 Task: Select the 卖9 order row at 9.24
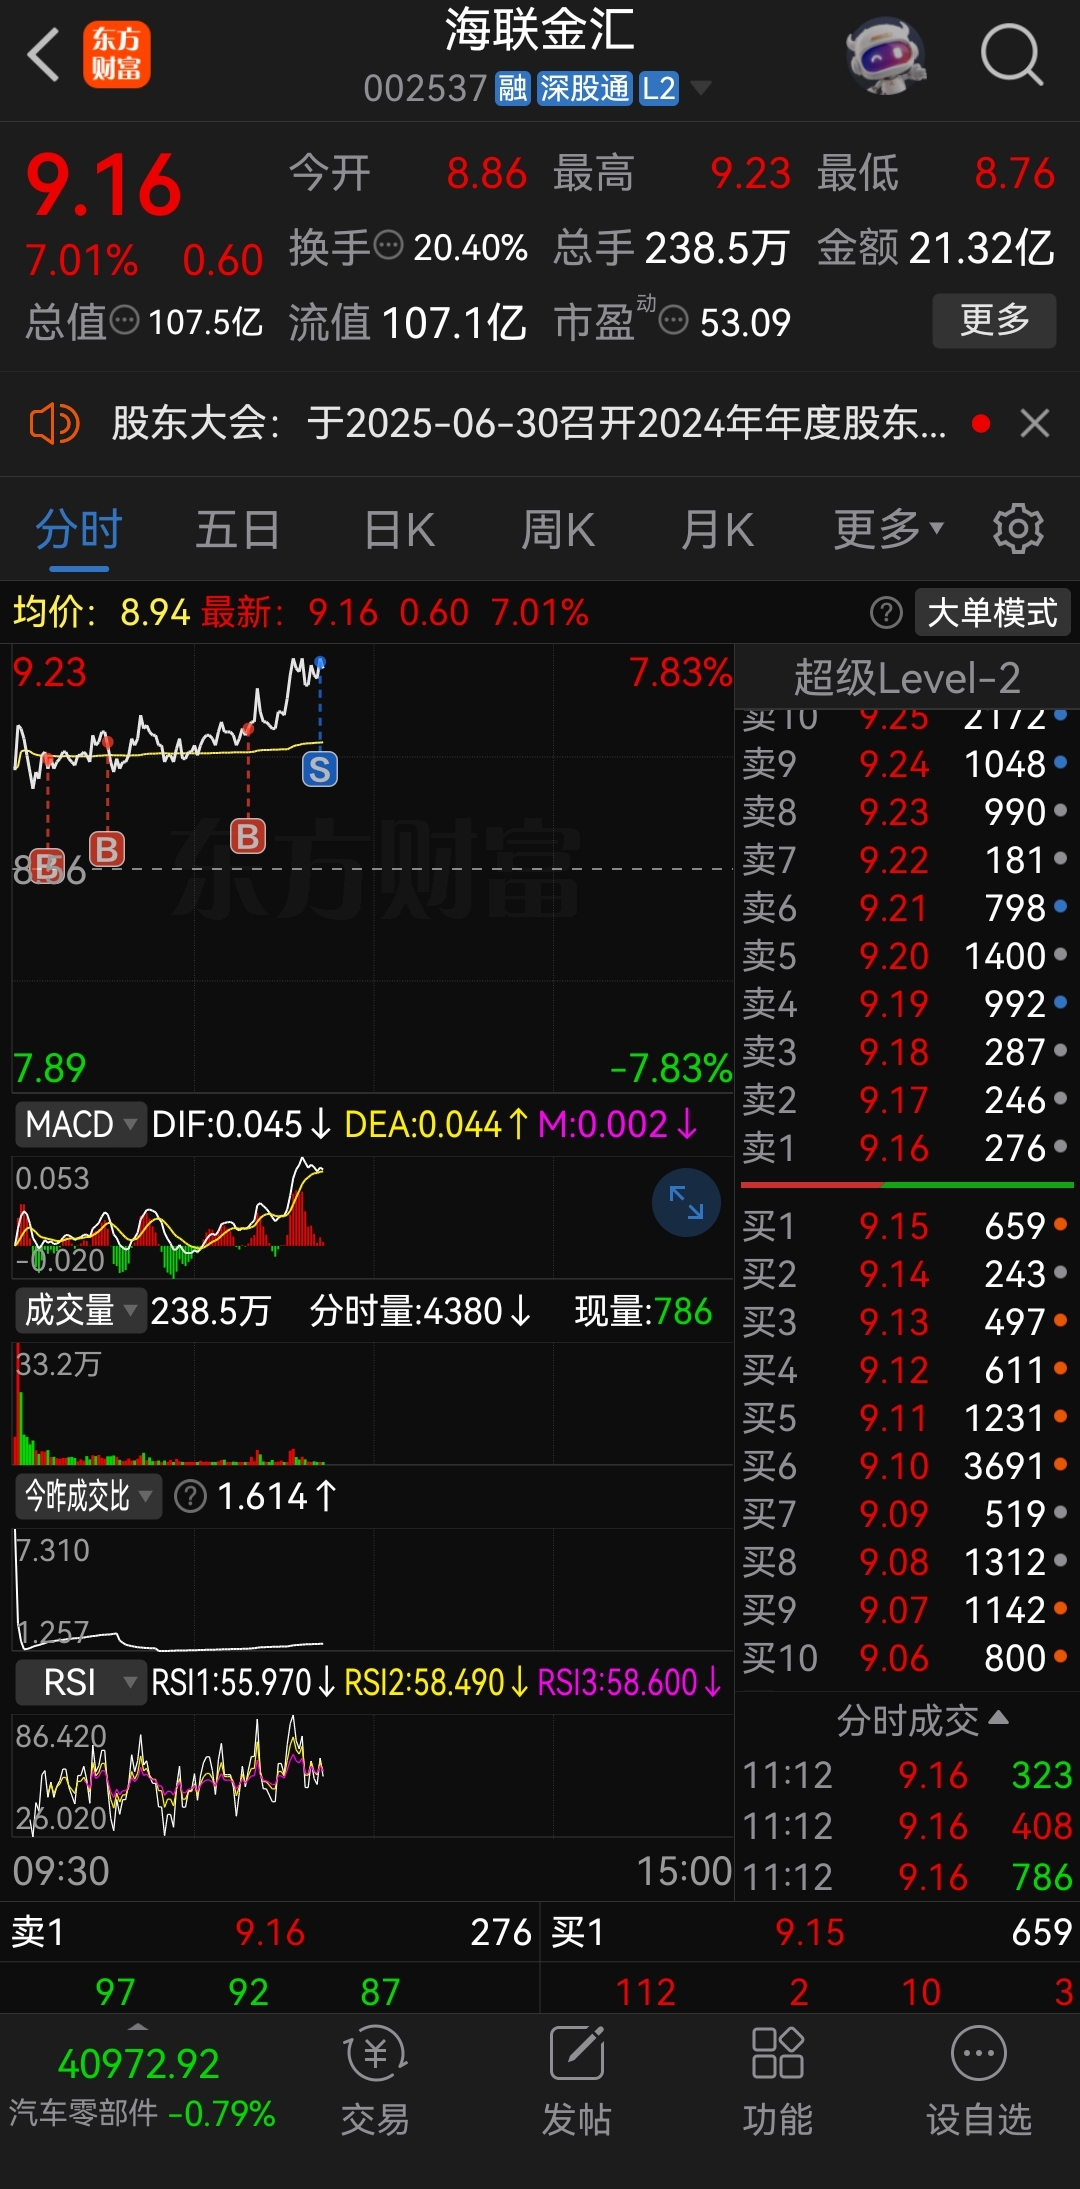pyautogui.click(x=906, y=764)
